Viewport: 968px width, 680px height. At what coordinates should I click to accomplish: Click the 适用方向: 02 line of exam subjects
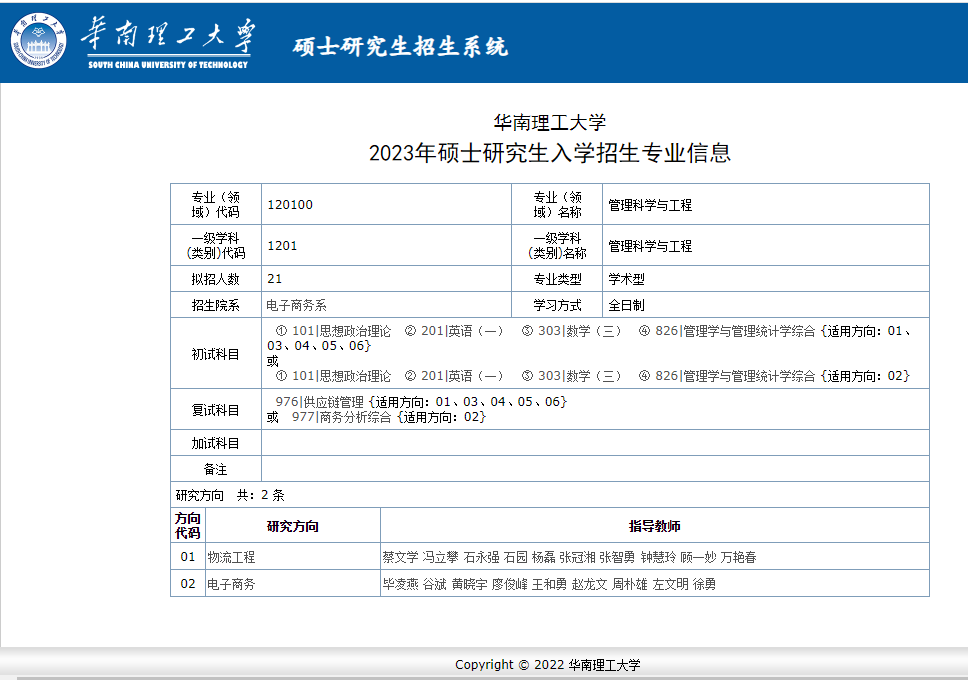click(592, 376)
